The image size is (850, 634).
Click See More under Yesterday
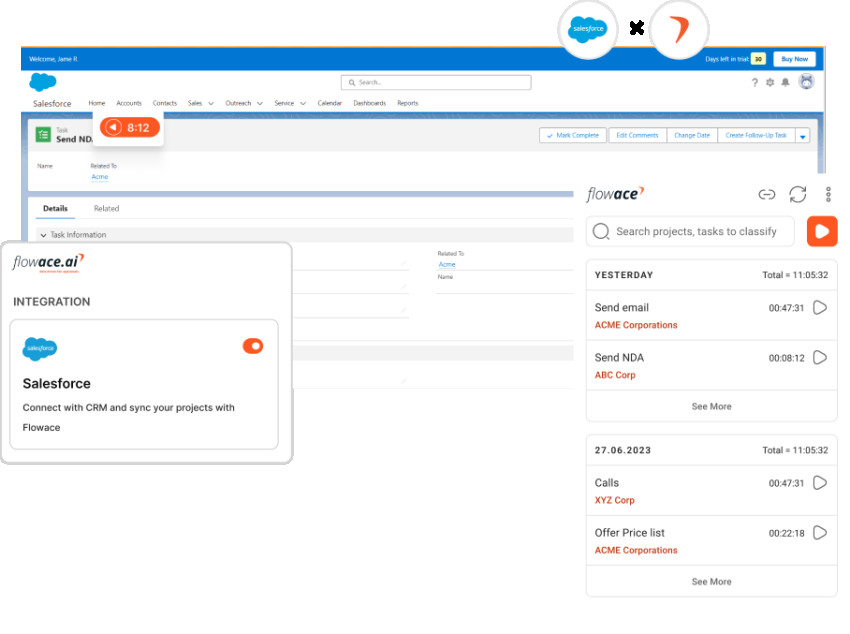click(711, 406)
